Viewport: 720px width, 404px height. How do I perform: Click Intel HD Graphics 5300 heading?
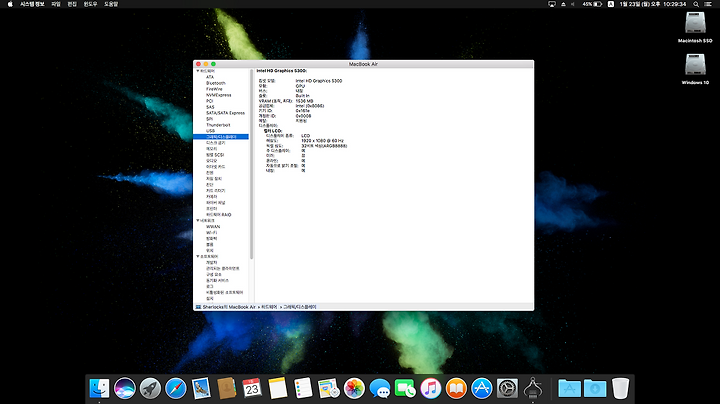pyautogui.click(x=281, y=71)
